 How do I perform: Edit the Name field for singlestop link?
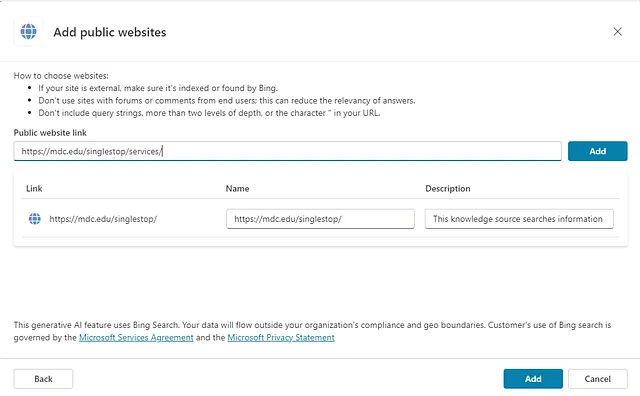click(x=320, y=219)
